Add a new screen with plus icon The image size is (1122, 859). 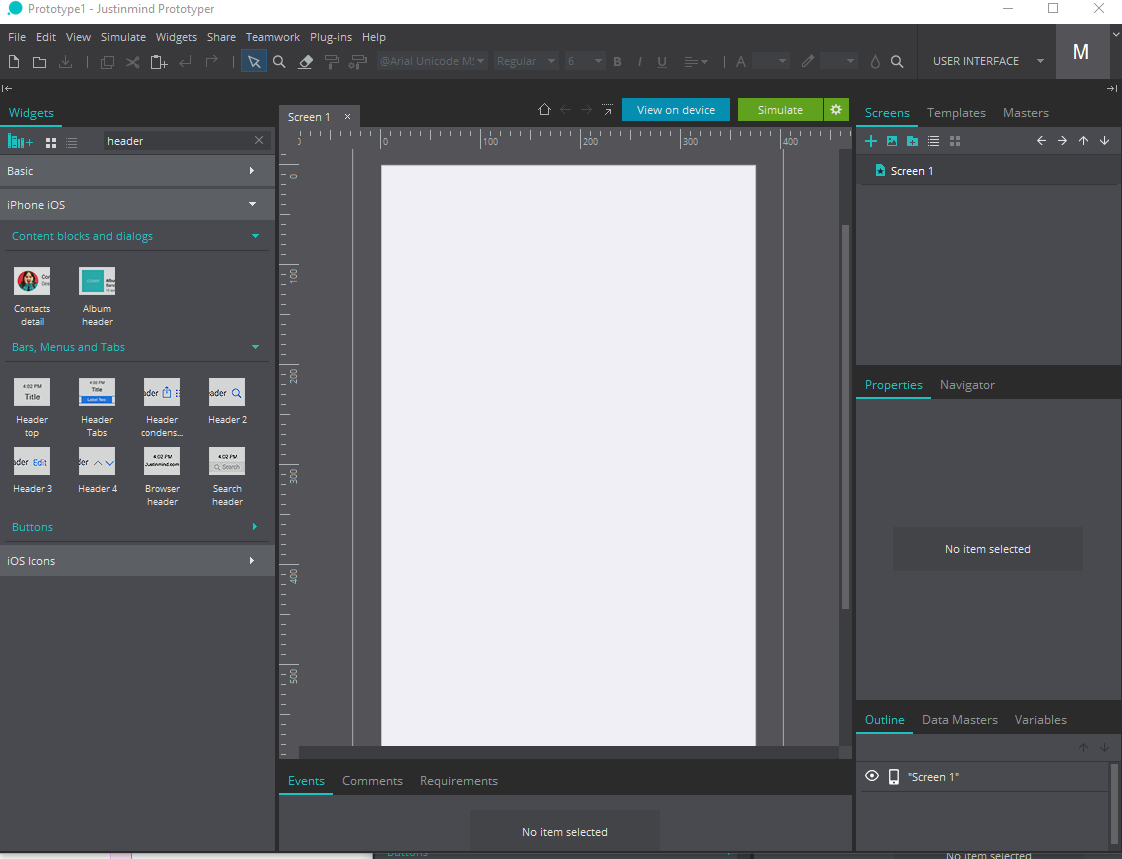click(x=871, y=141)
